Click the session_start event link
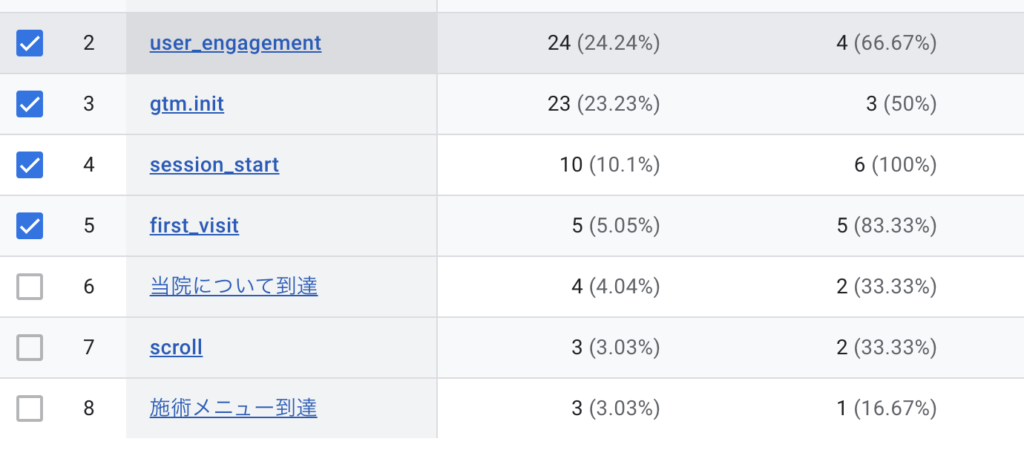Screen dimensions: 1024x459 coord(214,165)
